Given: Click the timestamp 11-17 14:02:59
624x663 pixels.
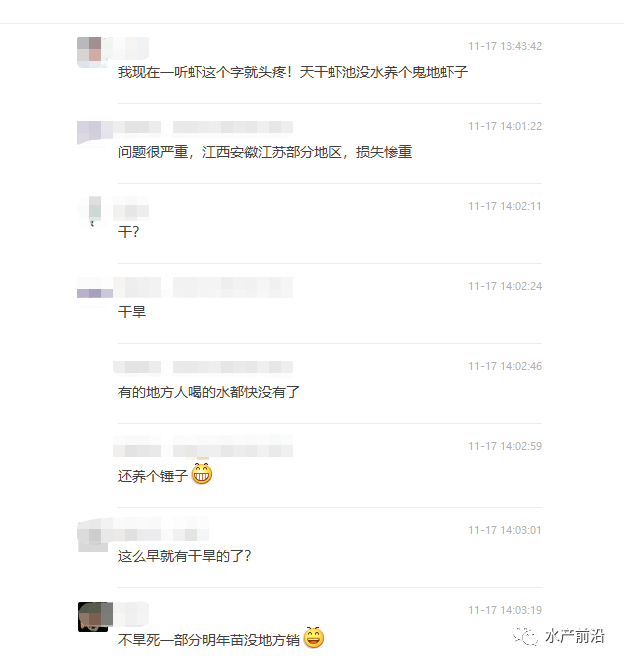Looking at the screenshot, I should (505, 446).
